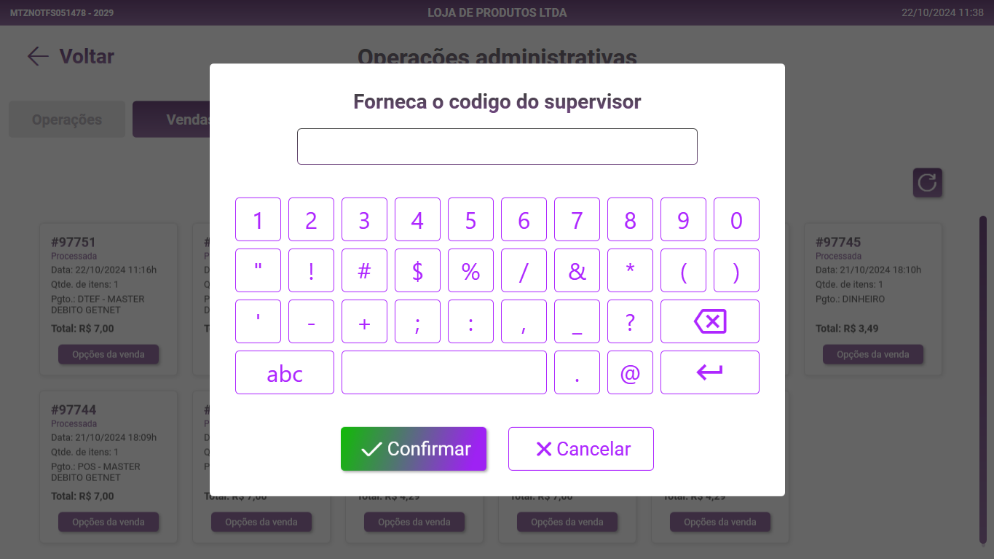This screenshot has height=559, width=994.
Task: Click the refresh icon button
Action: 927,182
